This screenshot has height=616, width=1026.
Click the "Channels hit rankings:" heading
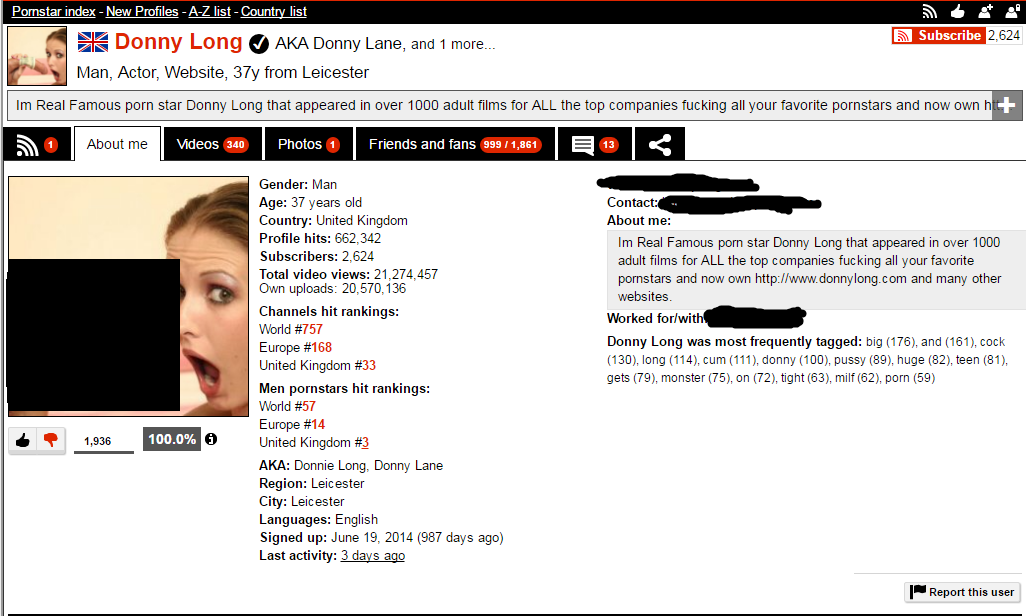point(328,312)
